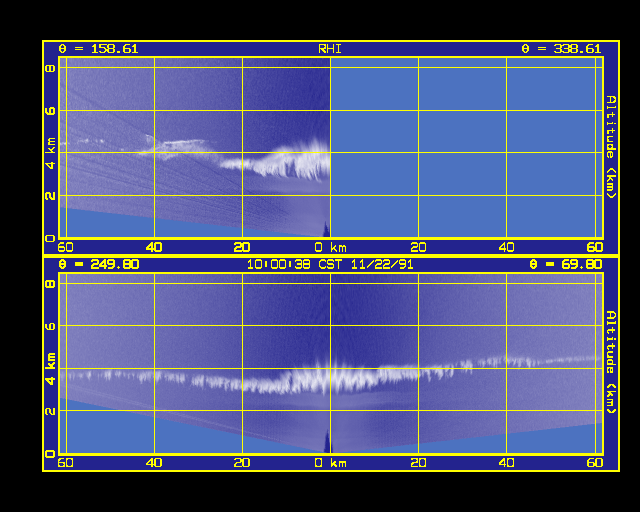The height and width of the screenshot is (512, 640).
Task: Click the "20" range label on the 249.80 side
Action: [242, 463]
